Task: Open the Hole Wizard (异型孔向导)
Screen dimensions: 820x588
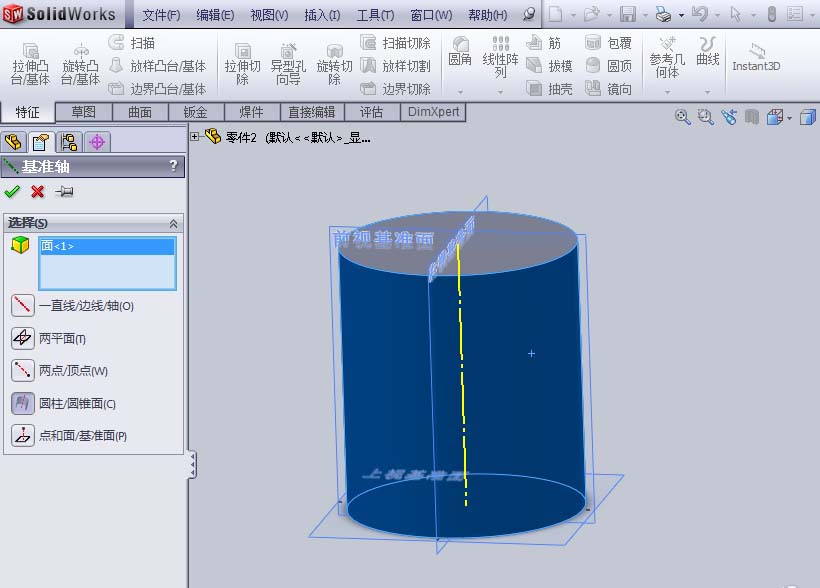Action: point(288,64)
